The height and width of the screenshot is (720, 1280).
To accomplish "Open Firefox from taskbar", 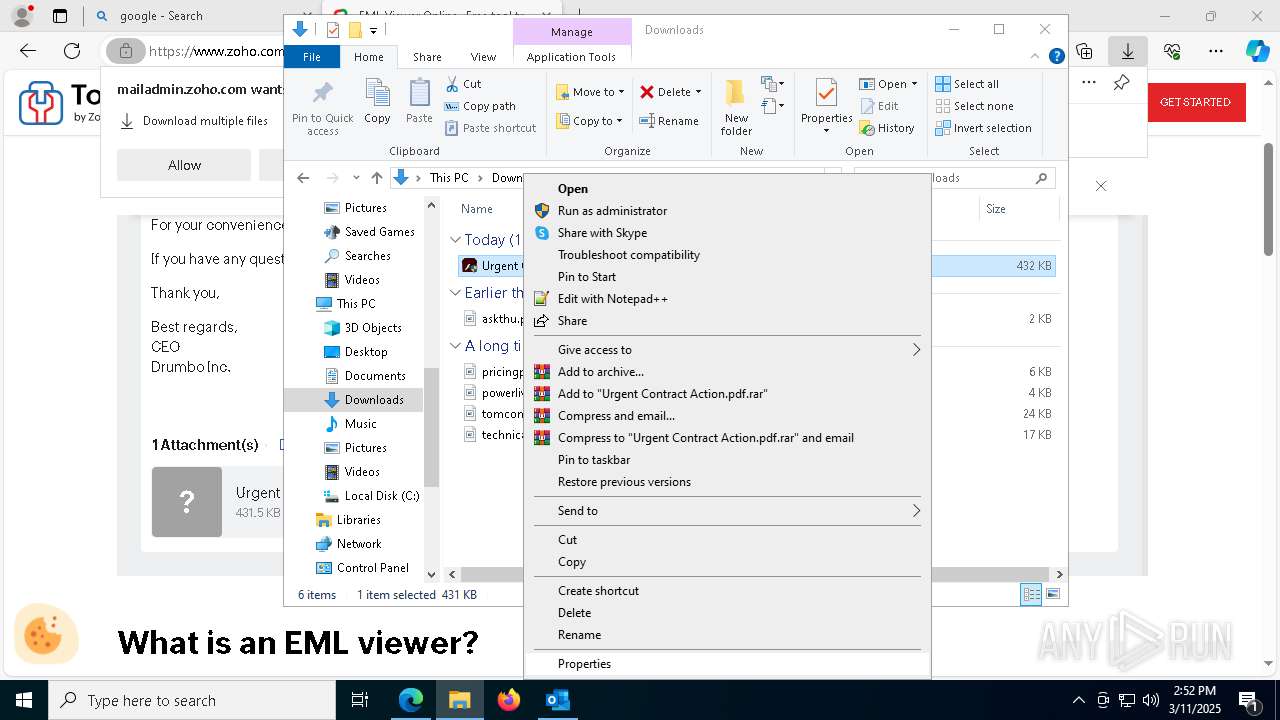I will pos(509,700).
